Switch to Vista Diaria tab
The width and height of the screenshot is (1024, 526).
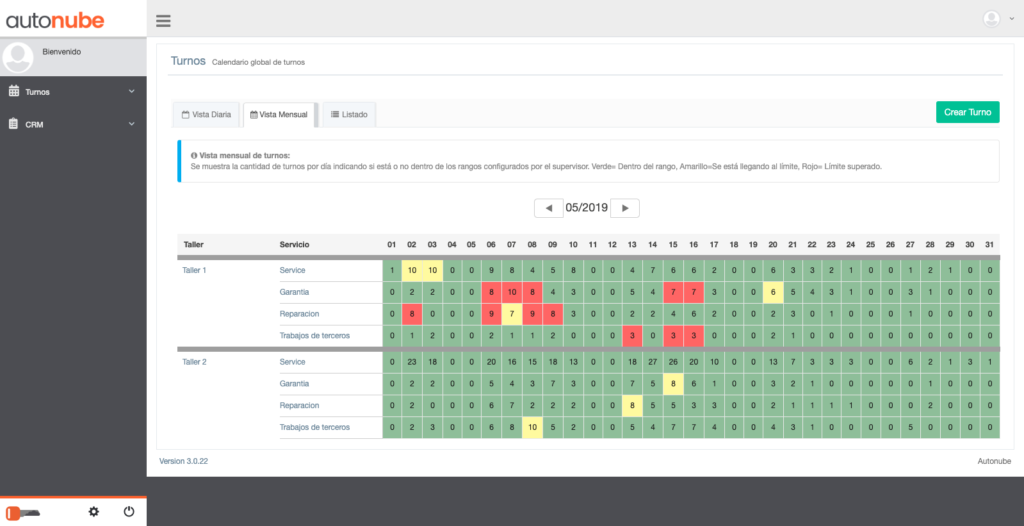(206, 114)
